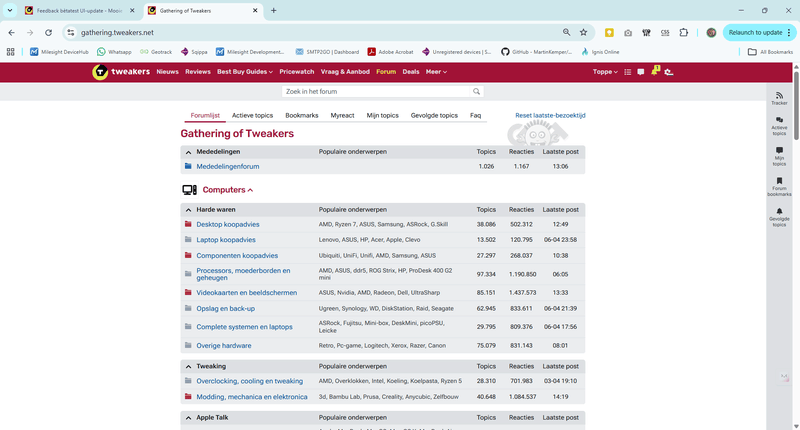
Task: Open the GitHub bookmark
Action: point(536,52)
